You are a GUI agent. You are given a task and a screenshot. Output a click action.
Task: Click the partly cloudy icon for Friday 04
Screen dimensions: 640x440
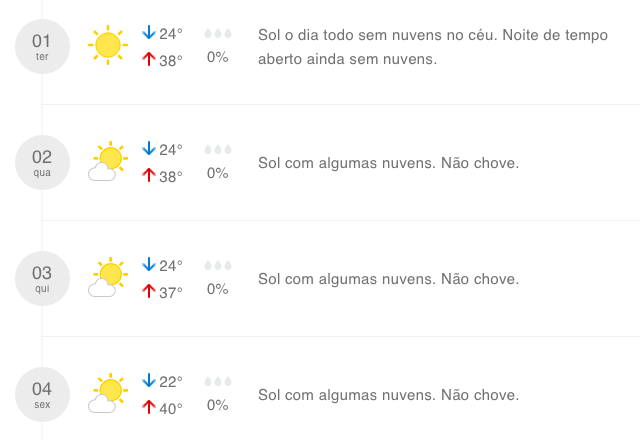pyautogui.click(x=108, y=393)
